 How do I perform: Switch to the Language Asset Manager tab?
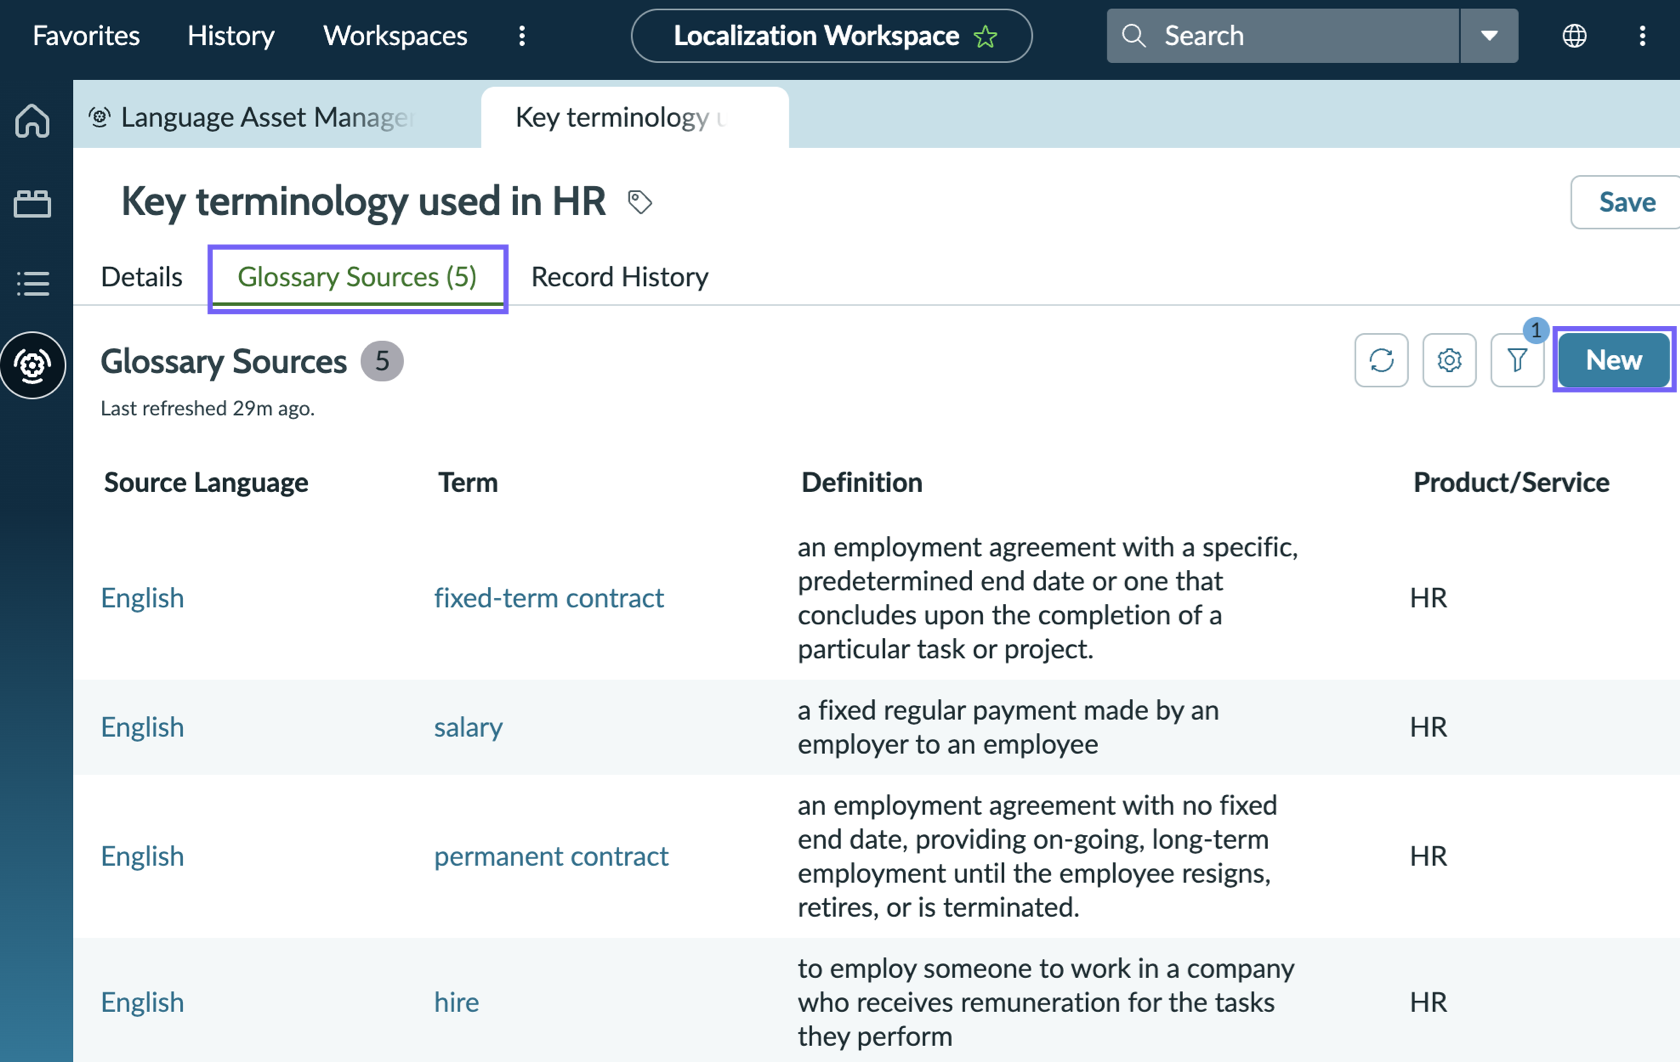point(277,117)
